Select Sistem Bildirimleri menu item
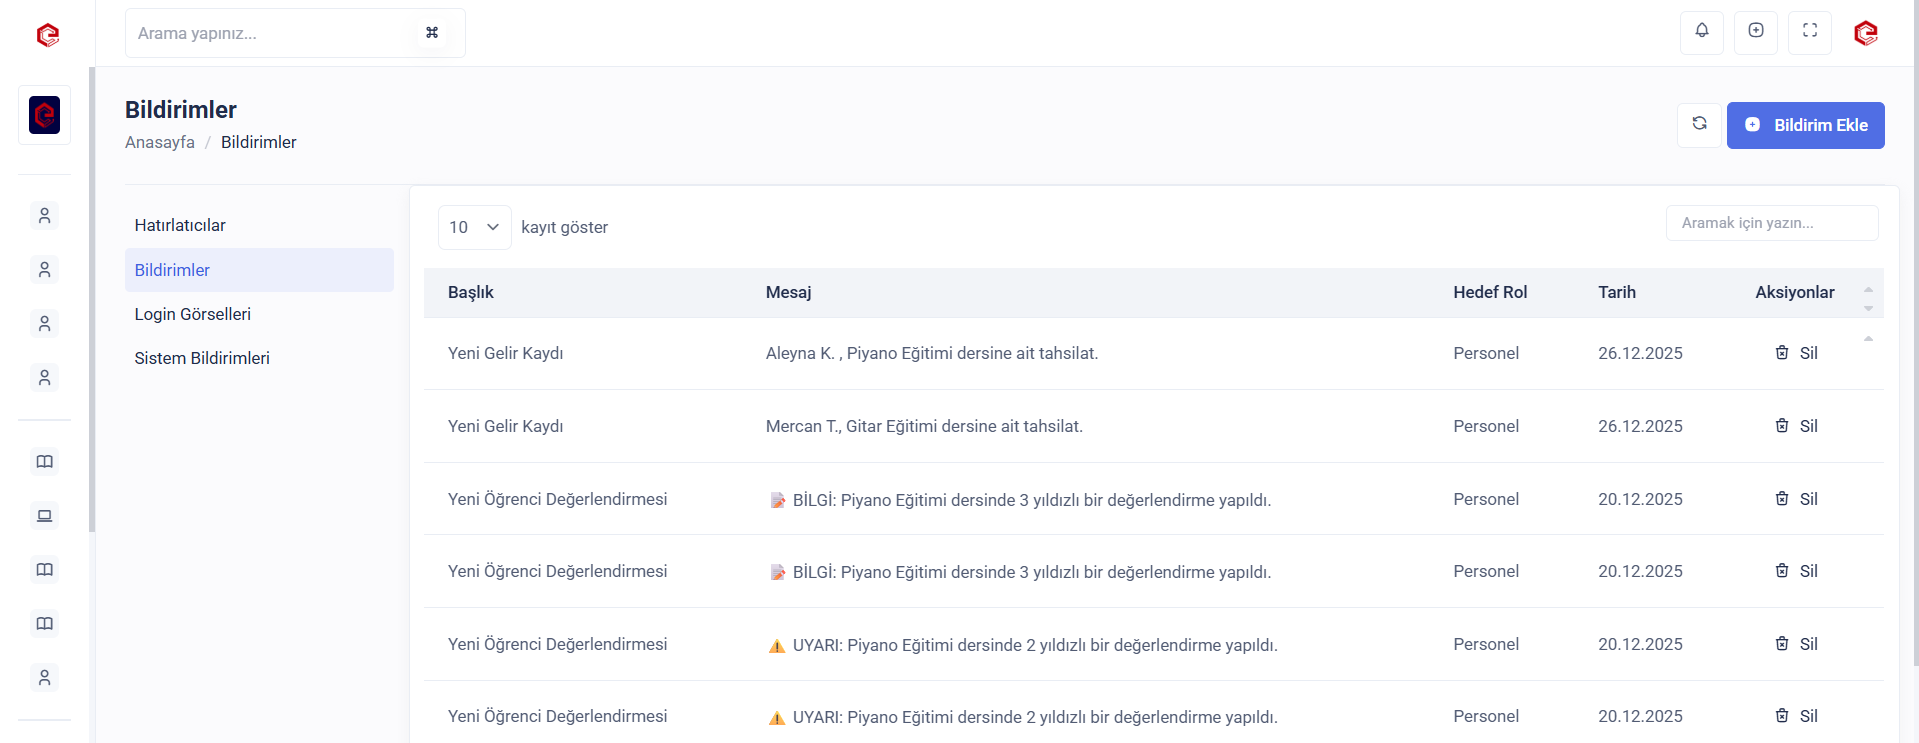This screenshot has height=743, width=1919. click(x=202, y=358)
